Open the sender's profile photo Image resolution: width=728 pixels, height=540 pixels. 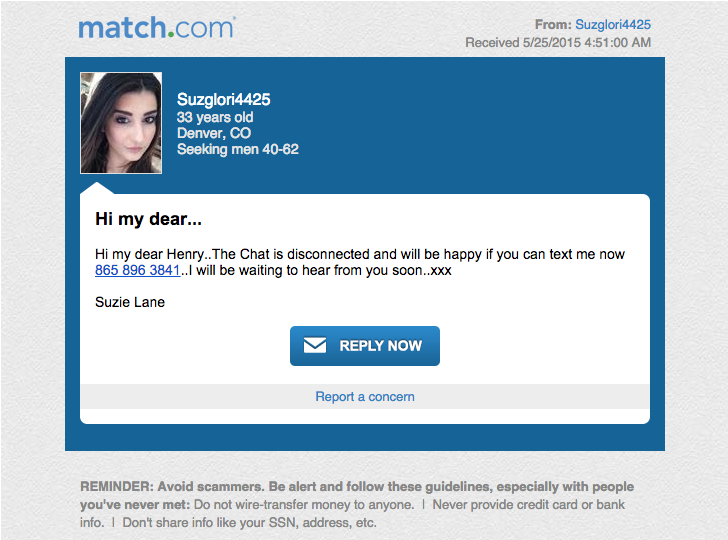(x=121, y=123)
